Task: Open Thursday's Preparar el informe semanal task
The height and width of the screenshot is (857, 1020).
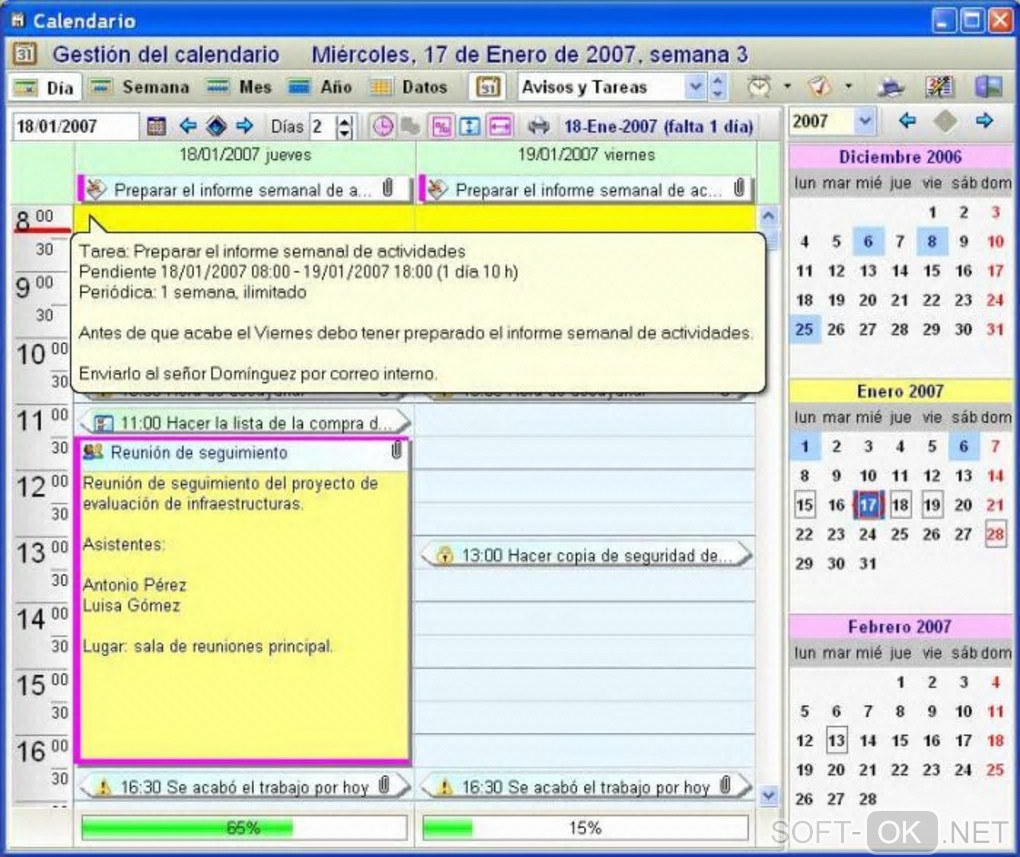Action: tap(244, 189)
